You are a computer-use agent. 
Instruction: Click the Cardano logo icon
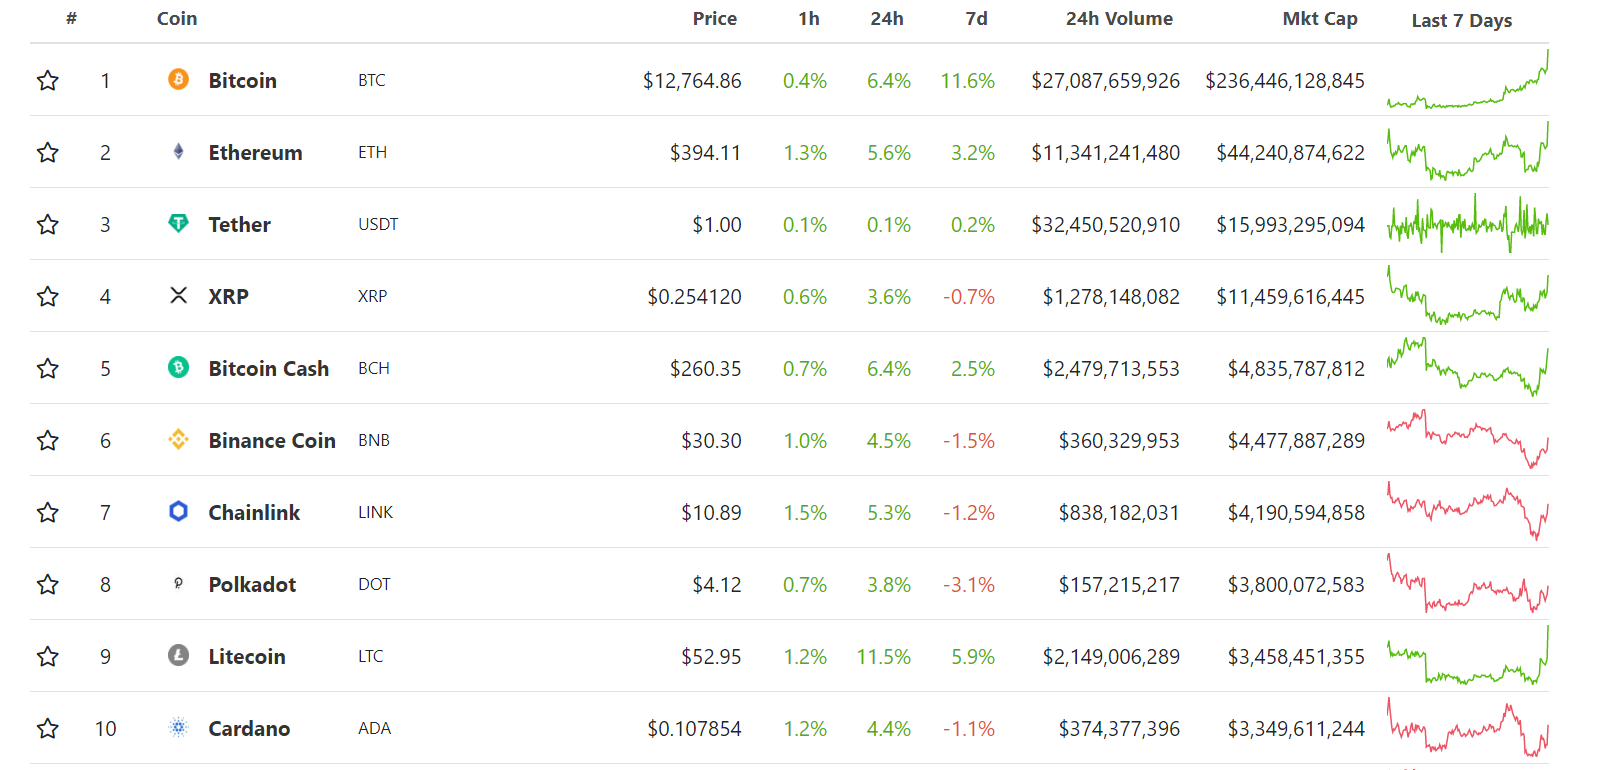tap(178, 727)
